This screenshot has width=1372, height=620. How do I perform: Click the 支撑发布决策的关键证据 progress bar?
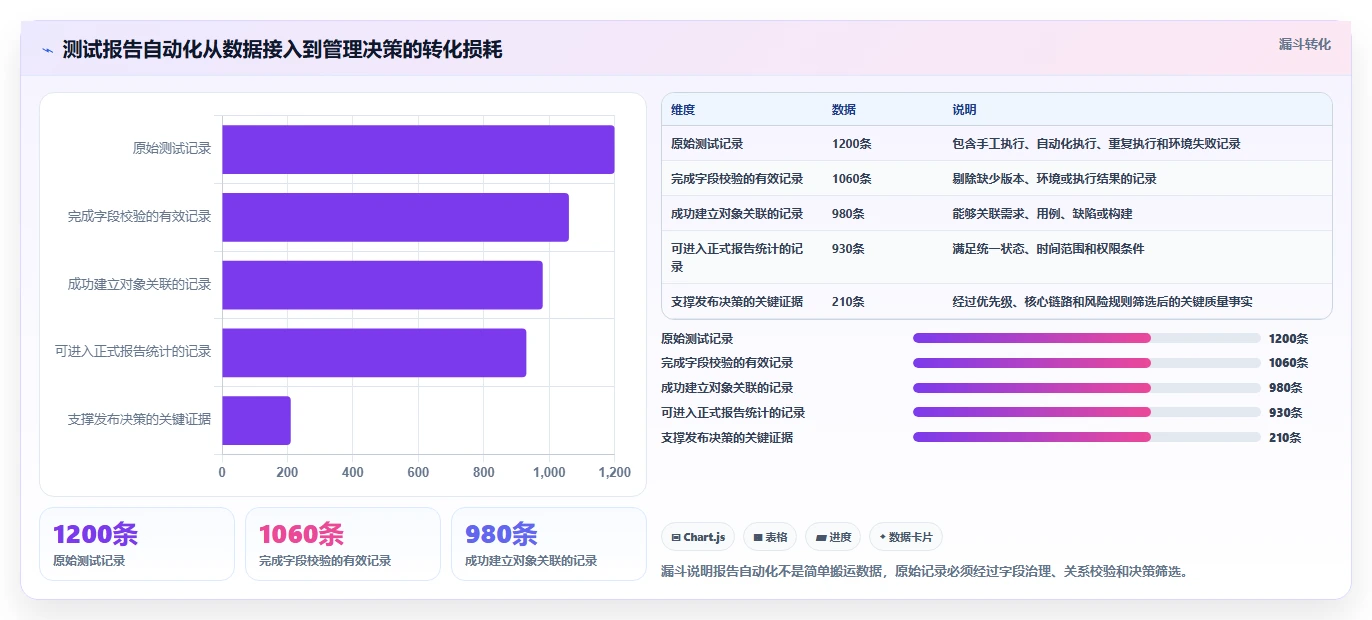pyautogui.click(x=1087, y=437)
